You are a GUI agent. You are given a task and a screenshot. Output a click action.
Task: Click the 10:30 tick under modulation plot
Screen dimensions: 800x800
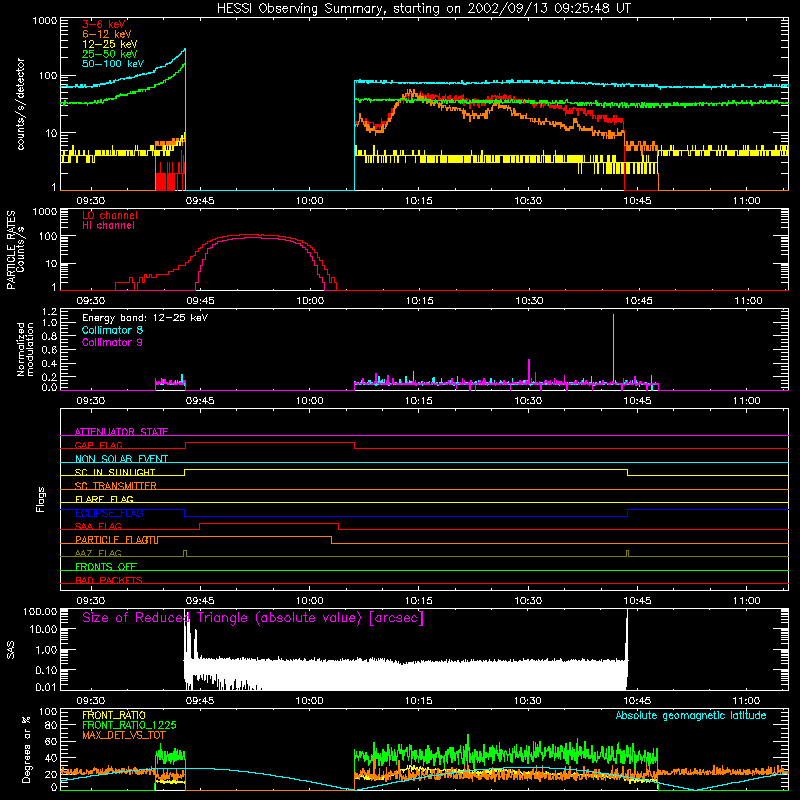(x=528, y=401)
